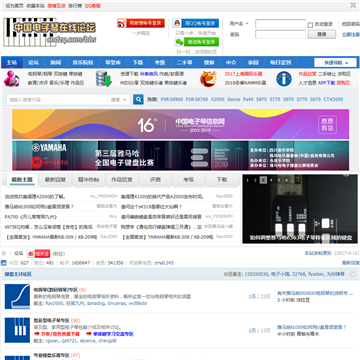Expand the quick navigation dropdown

pyautogui.click(x=335, y=63)
